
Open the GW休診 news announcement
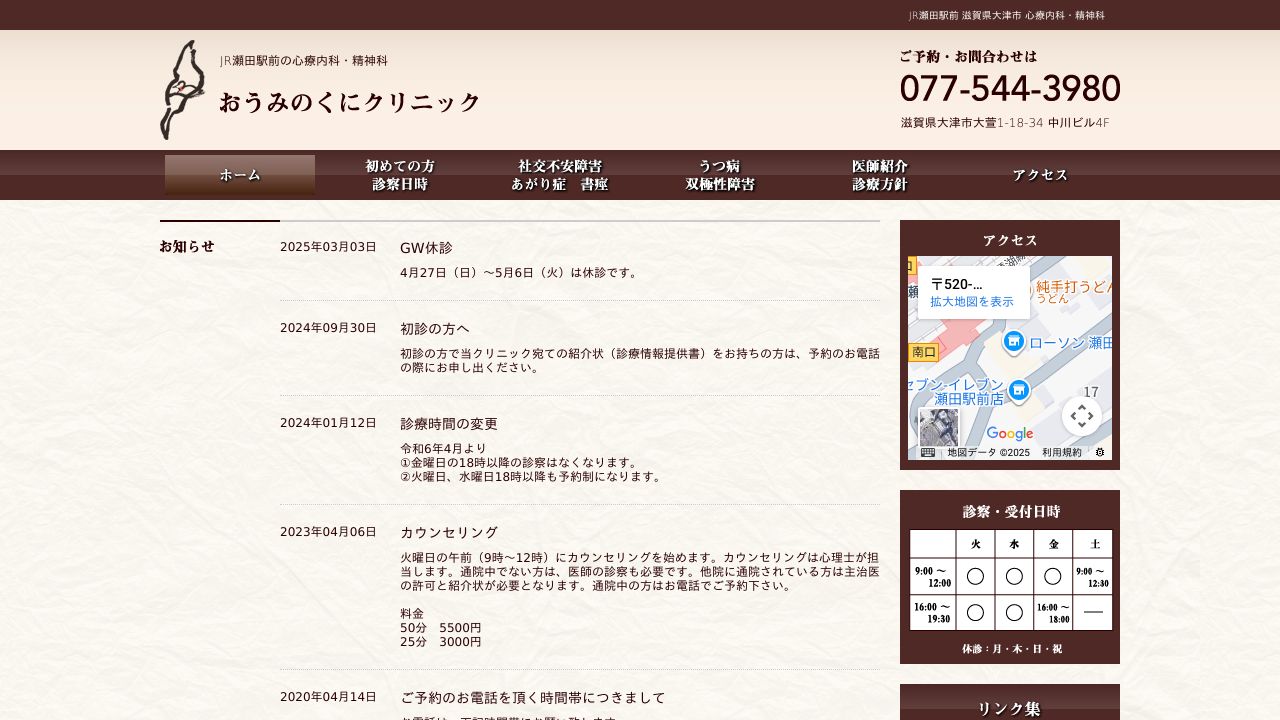point(427,247)
